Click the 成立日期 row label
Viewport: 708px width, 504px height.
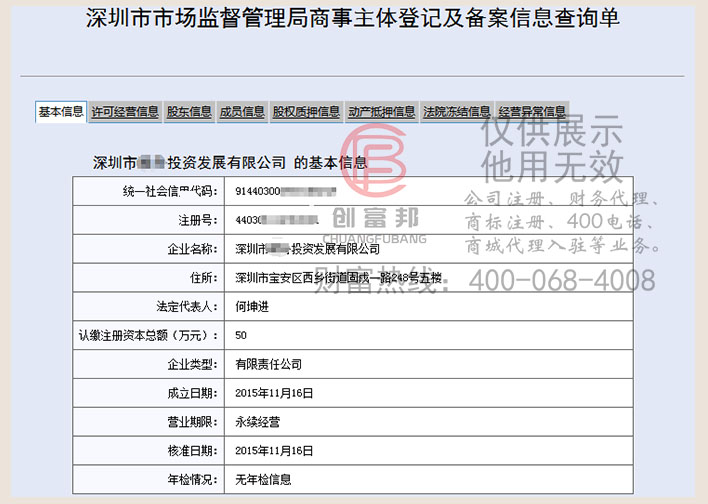tap(192, 393)
